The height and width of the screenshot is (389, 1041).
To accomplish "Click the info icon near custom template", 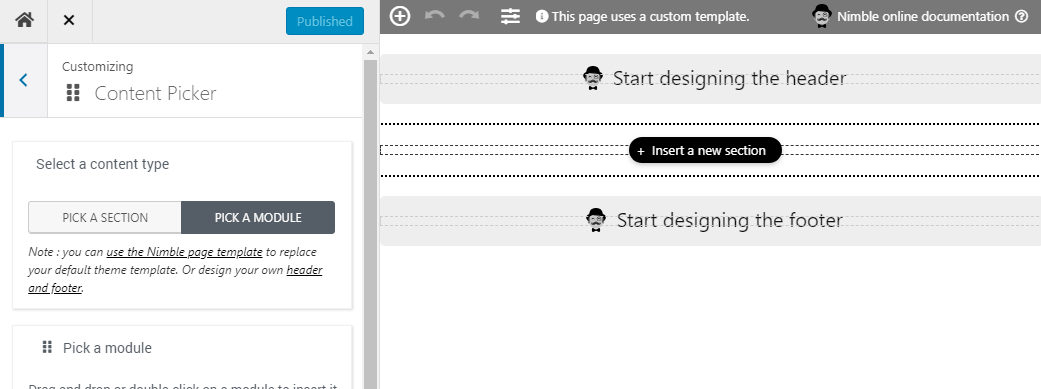I will 542,17.
